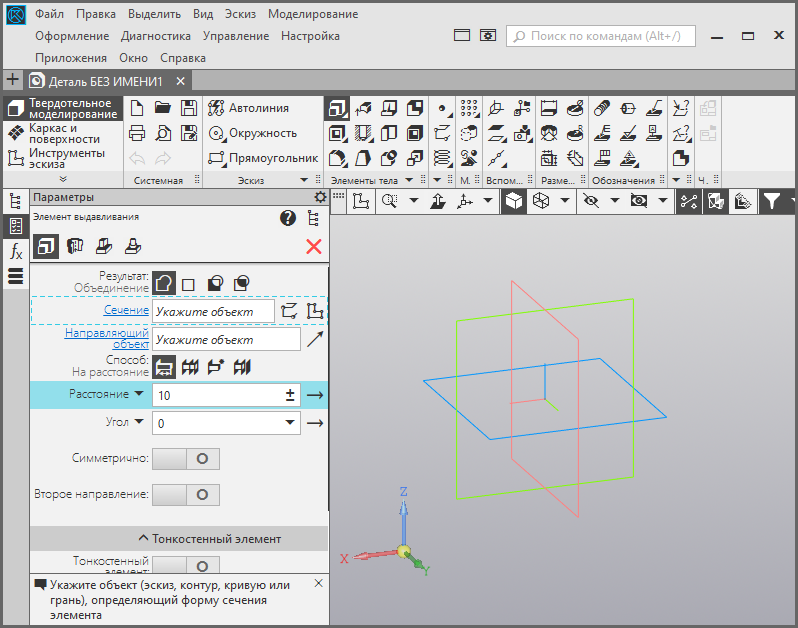Add a new document tab with plus

click(x=12, y=80)
